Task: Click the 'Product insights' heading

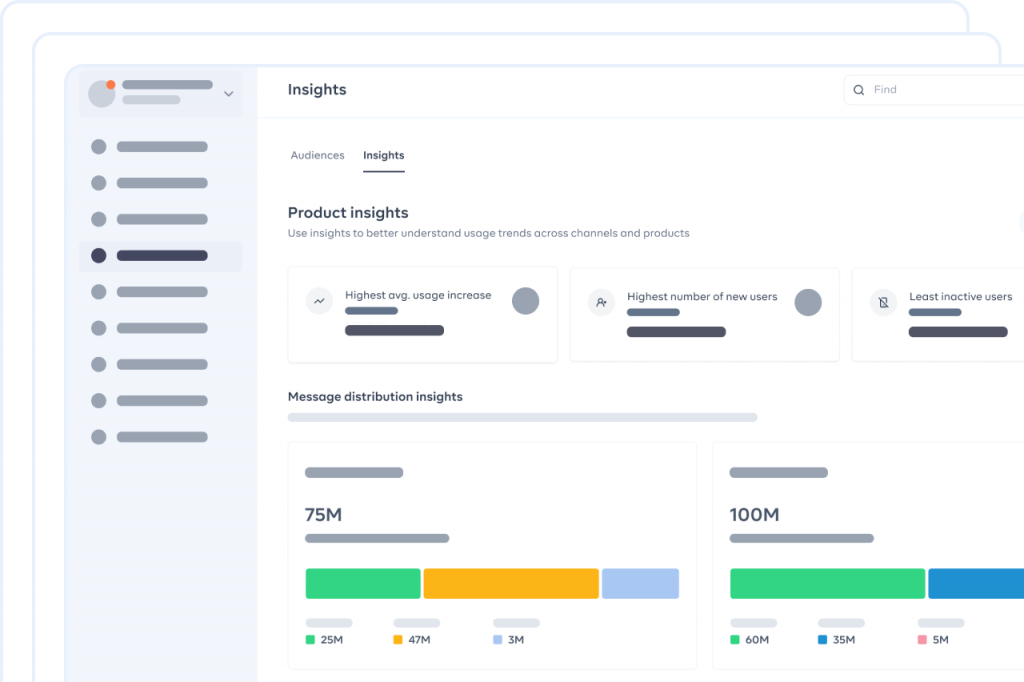Action: tap(348, 213)
